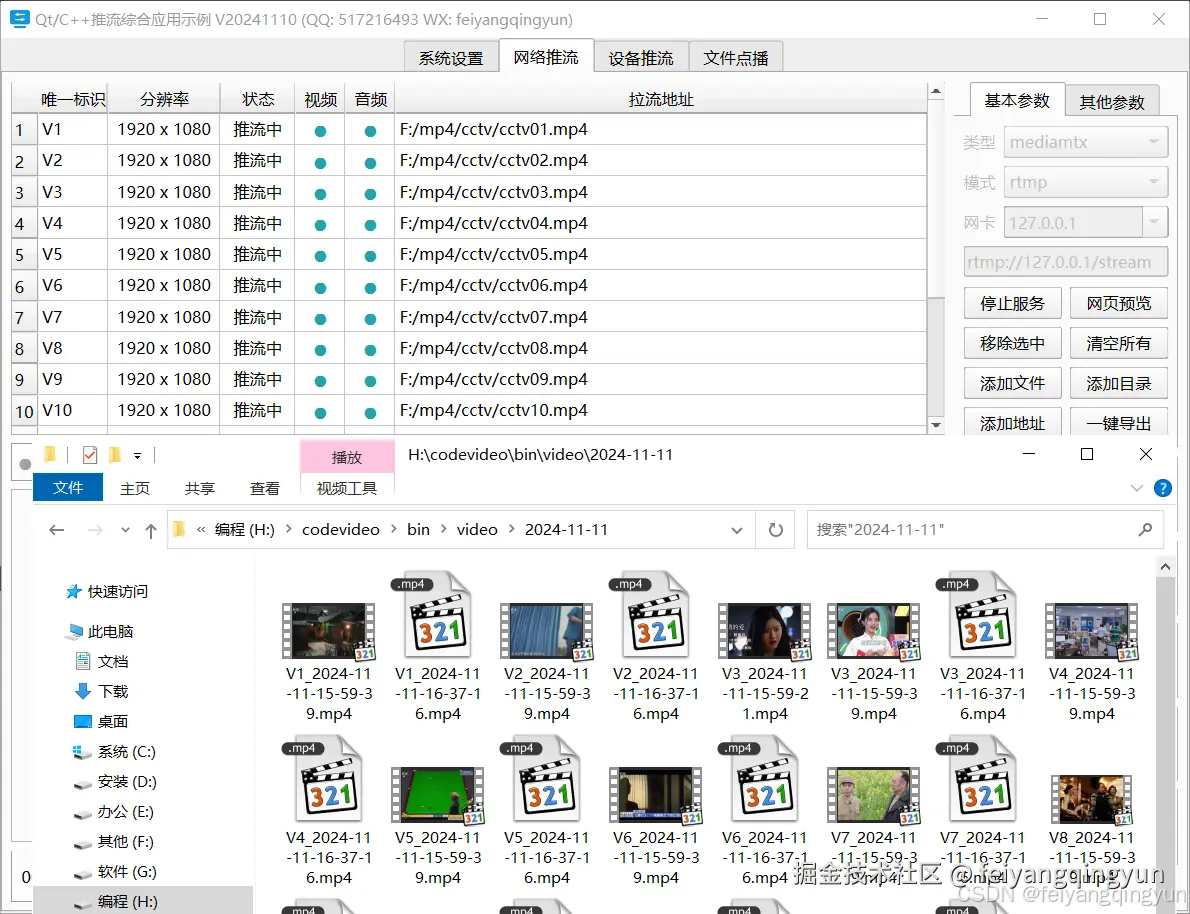This screenshot has height=914, width=1190.
Task: Click the 一键导出 export button
Action: click(x=1118, y=422)
